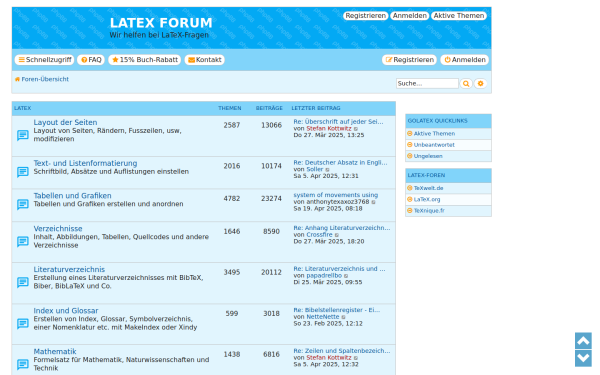This screenshot has width=600, height=375.
Task: View user papadrellbo profile
Action: click(324, 276)
